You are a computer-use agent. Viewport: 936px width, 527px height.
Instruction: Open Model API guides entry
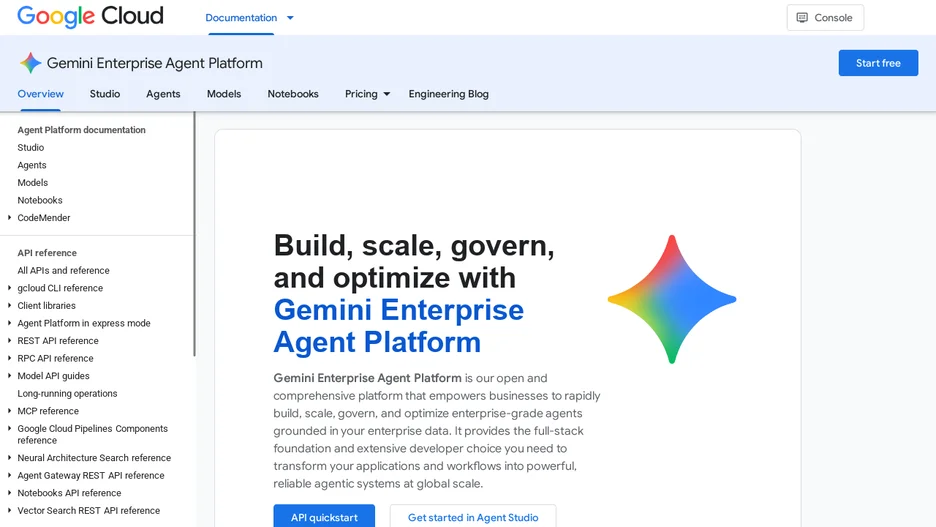[53, 376]
